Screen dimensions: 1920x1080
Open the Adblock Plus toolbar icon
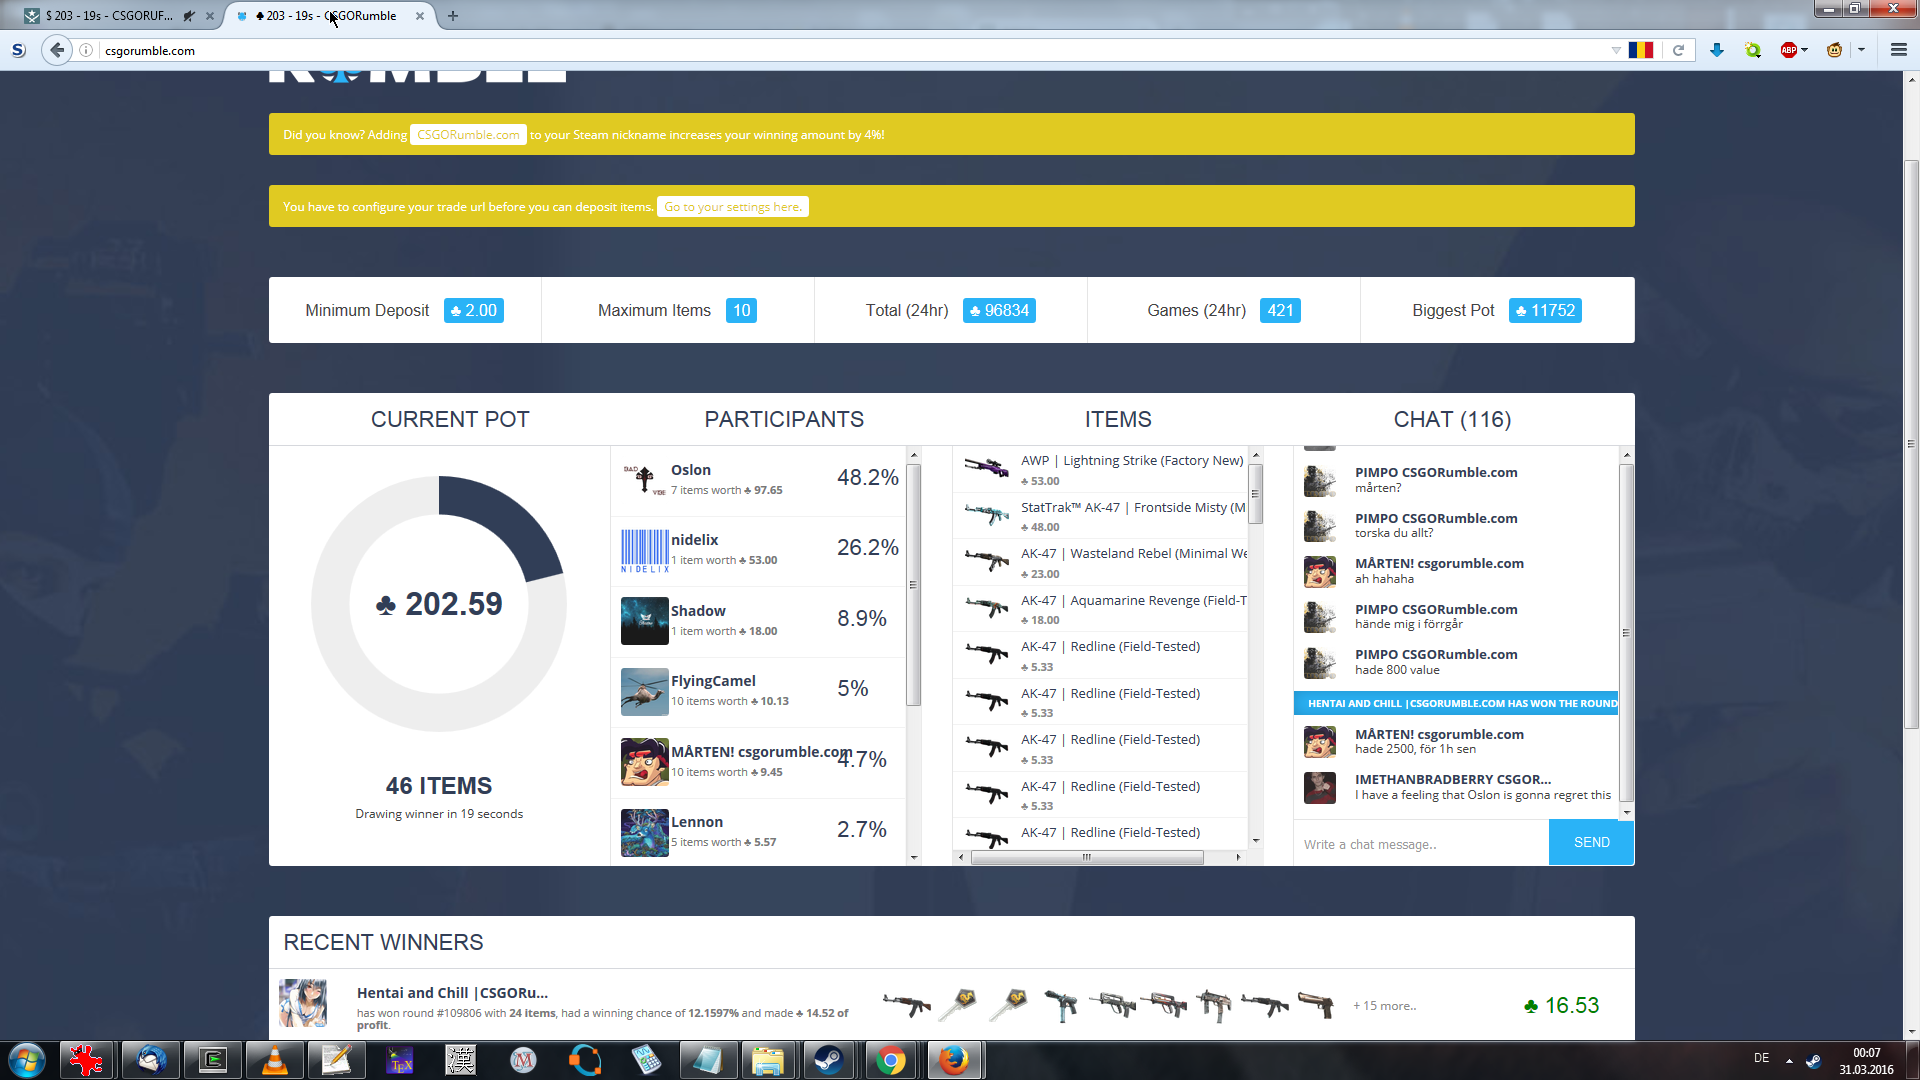coord(1788,50)
